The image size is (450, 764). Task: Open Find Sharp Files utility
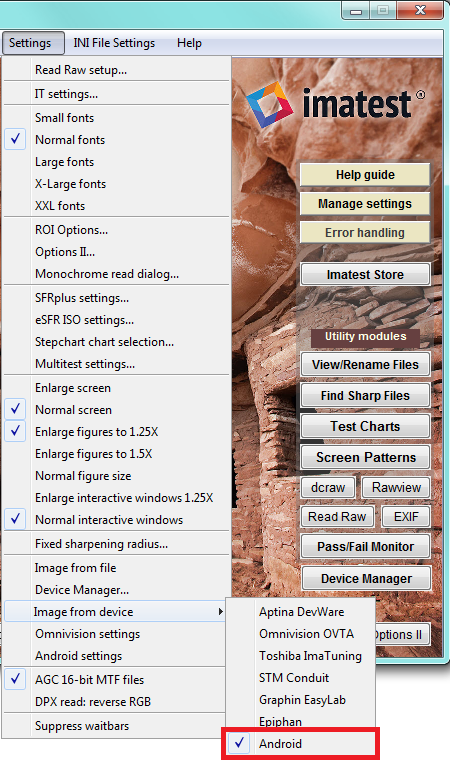[x=365, y=395]
